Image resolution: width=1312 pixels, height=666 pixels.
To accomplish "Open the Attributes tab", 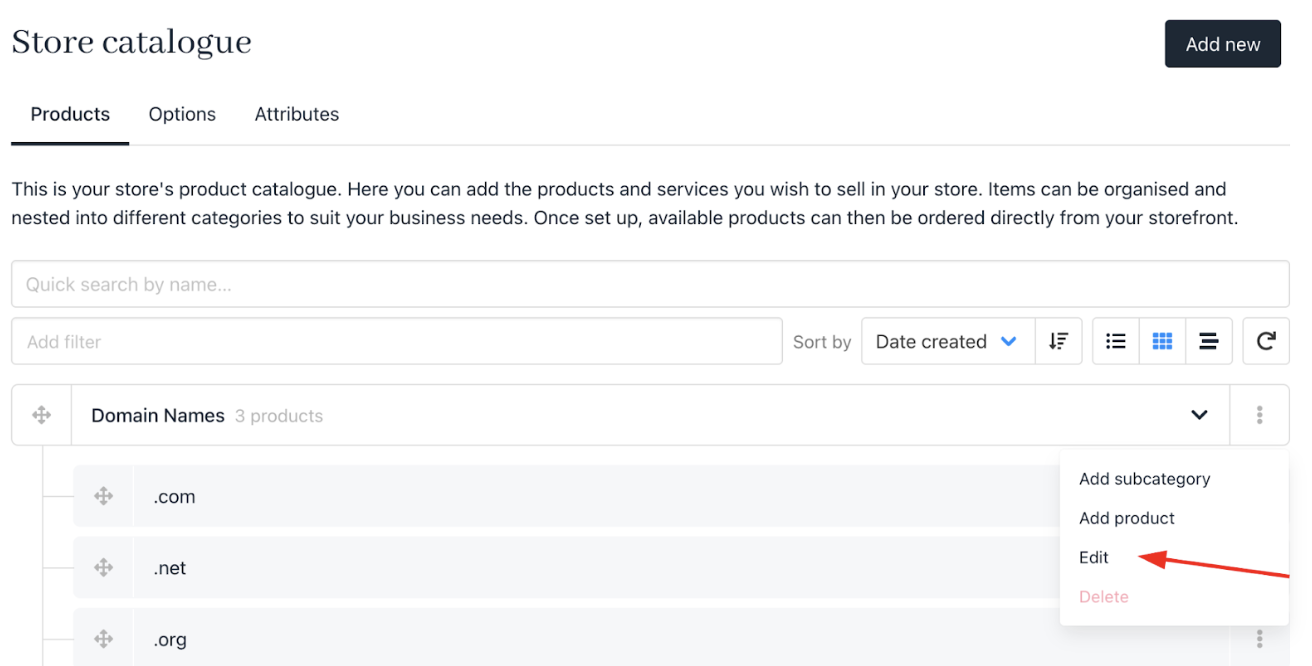I will (x=297, y=114).
